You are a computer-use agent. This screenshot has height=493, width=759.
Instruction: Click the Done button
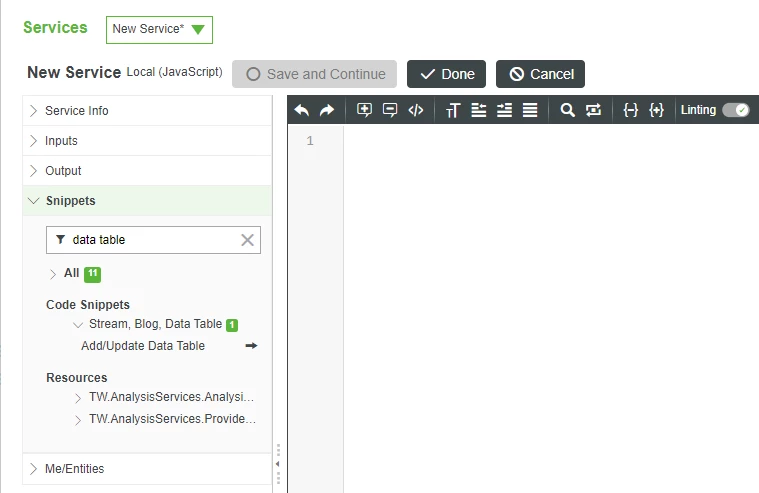click(446, 74)
